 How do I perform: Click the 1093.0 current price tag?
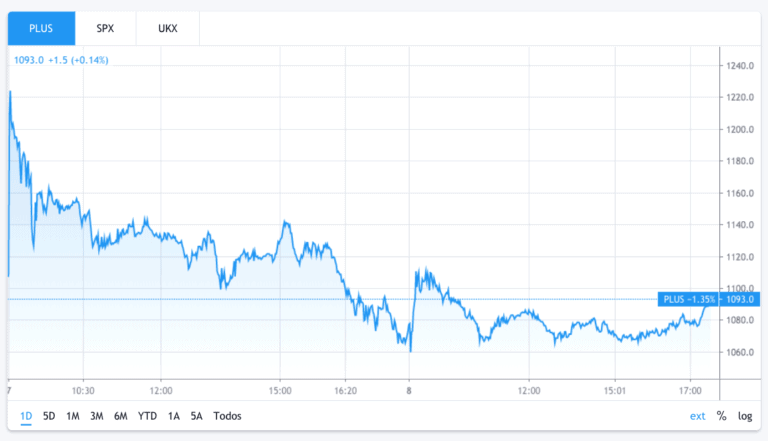tap(740, 299)
